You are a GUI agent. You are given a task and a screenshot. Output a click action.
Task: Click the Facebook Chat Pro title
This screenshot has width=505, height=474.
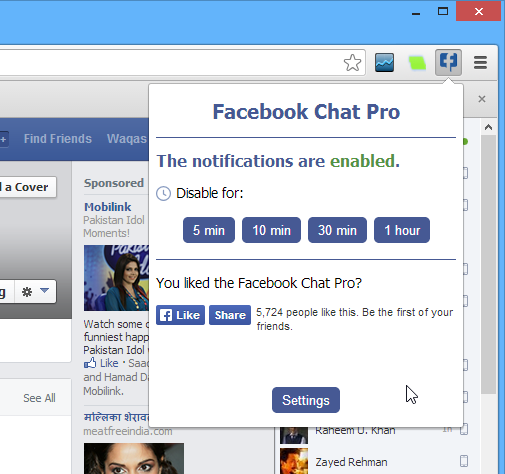tap(306, 112)
